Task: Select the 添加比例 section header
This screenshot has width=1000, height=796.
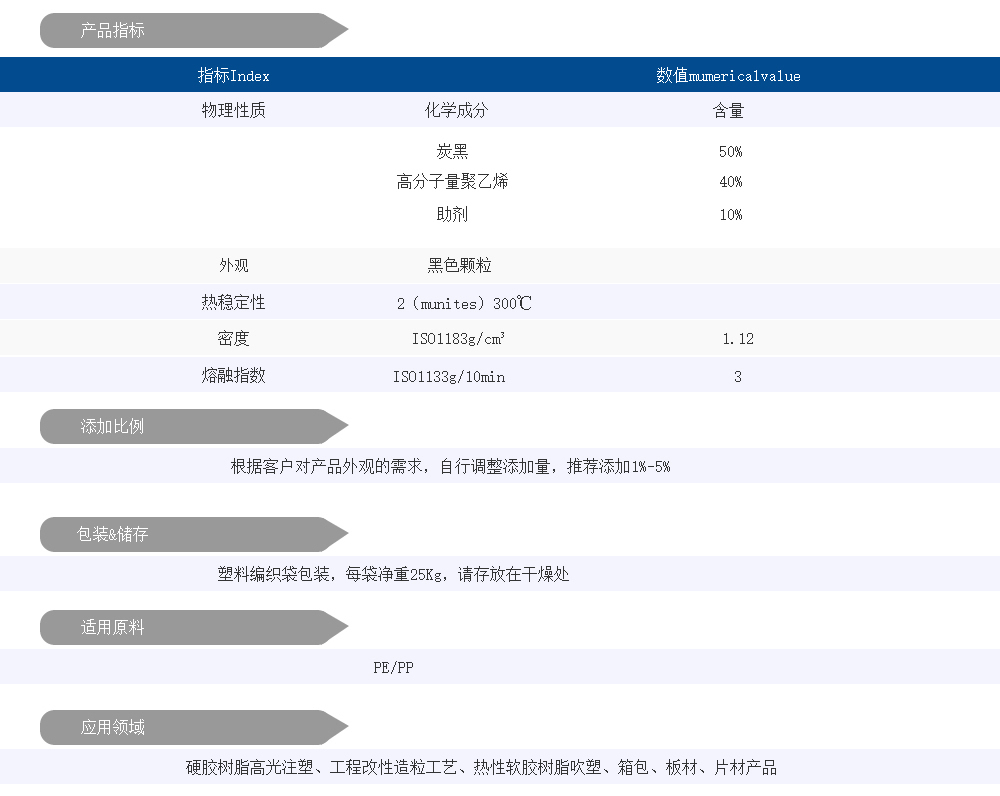Action: [x=112, y=427]
